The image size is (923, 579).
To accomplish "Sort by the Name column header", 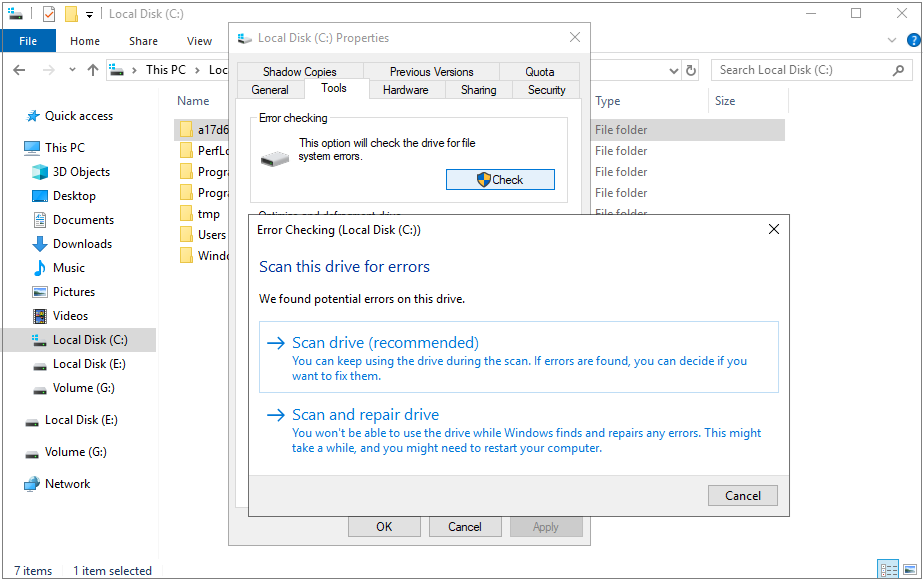I will point(193,101).
